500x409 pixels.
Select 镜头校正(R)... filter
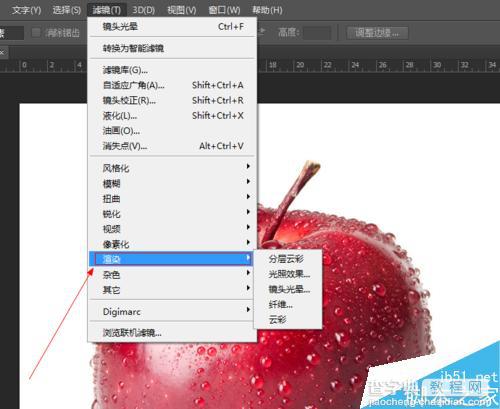(x=173, y=100)
